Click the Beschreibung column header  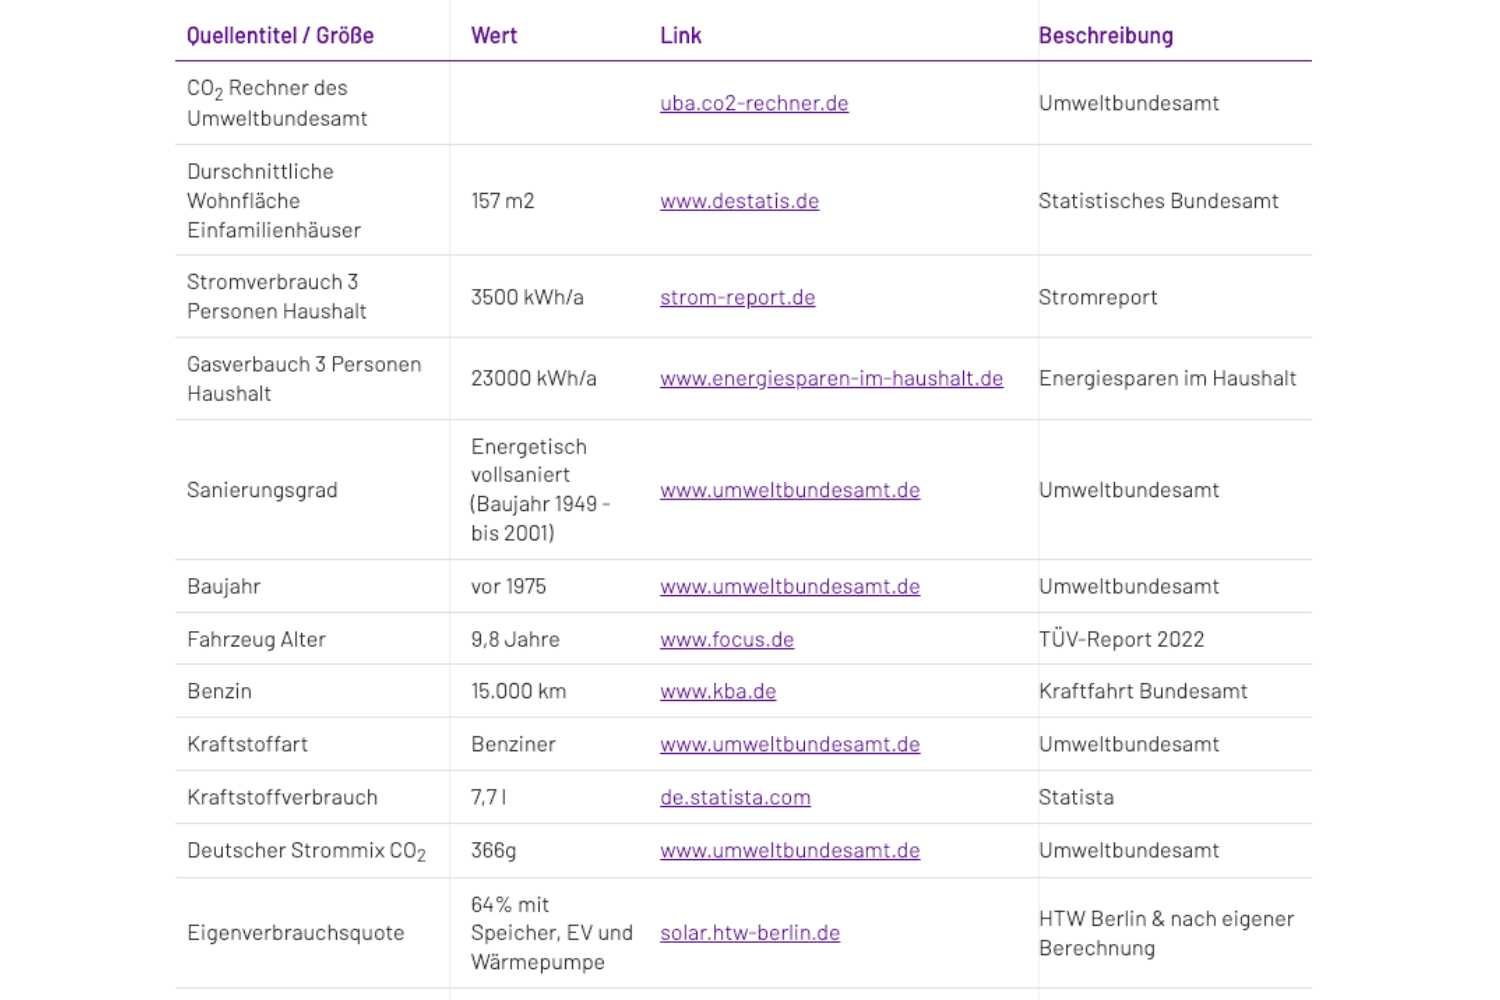1106,36
